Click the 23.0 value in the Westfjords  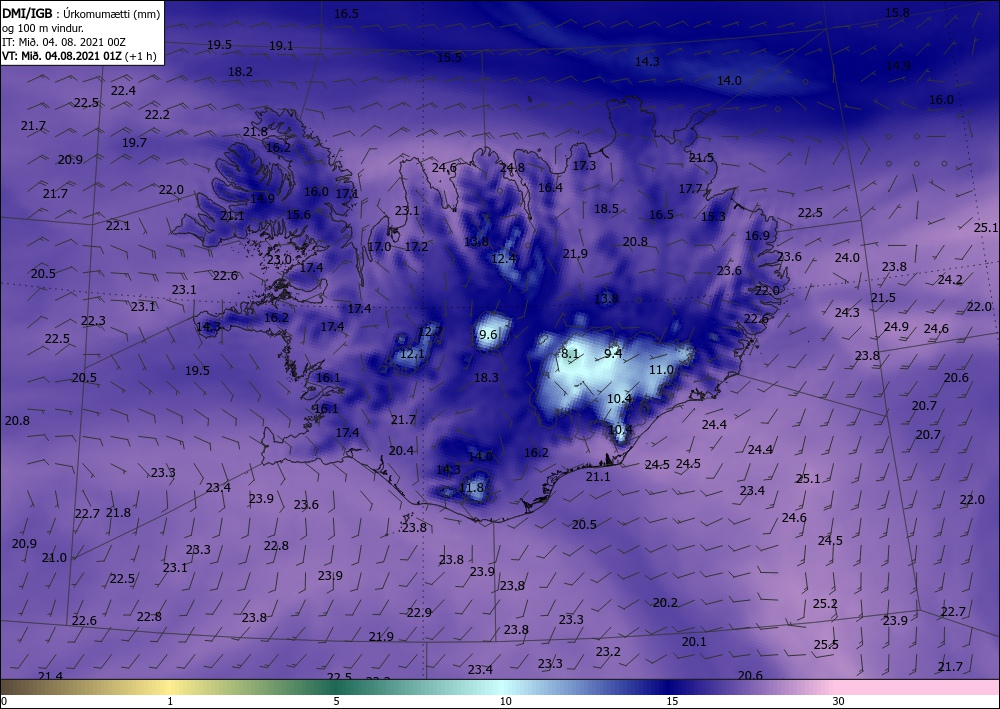[279, 259]
